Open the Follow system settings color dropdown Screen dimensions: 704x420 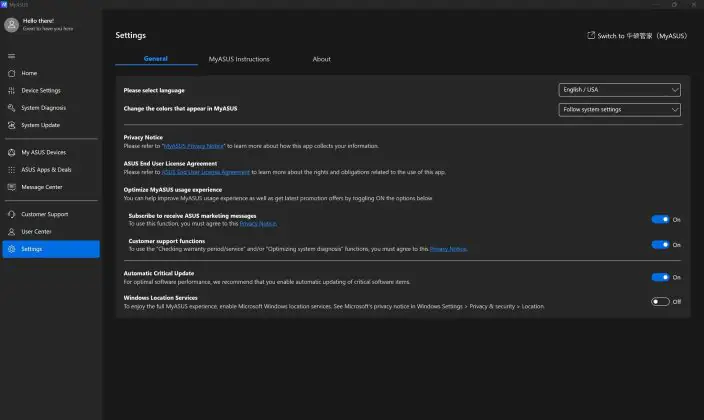[x=620, y=110]
